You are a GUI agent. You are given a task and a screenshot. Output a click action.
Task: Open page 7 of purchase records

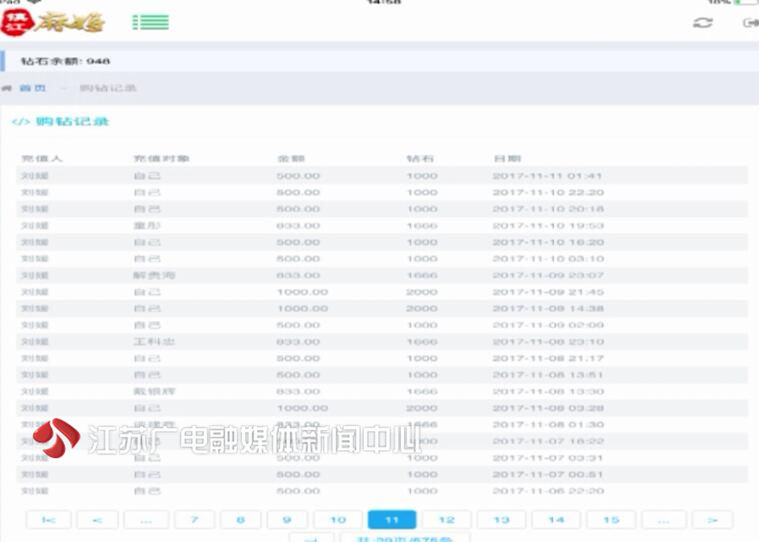195,520
